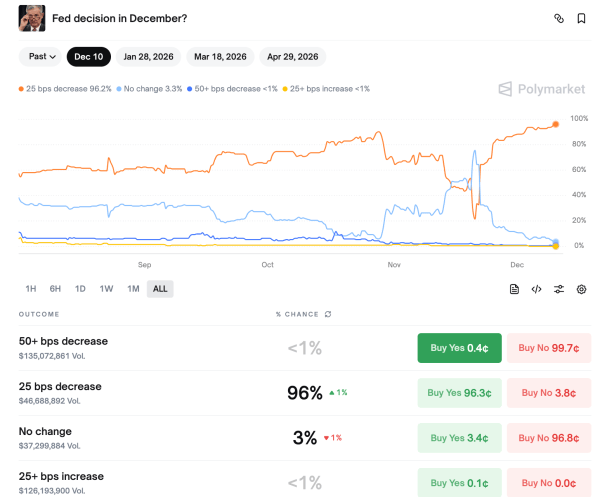Click Buy Yes 0.4¢ for 50+ bps decrease
Screen dimensions: 600x497
point(458,348)
